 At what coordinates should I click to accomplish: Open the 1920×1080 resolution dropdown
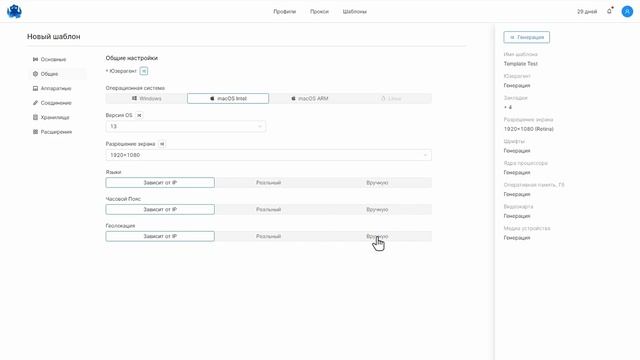(269, 155)
